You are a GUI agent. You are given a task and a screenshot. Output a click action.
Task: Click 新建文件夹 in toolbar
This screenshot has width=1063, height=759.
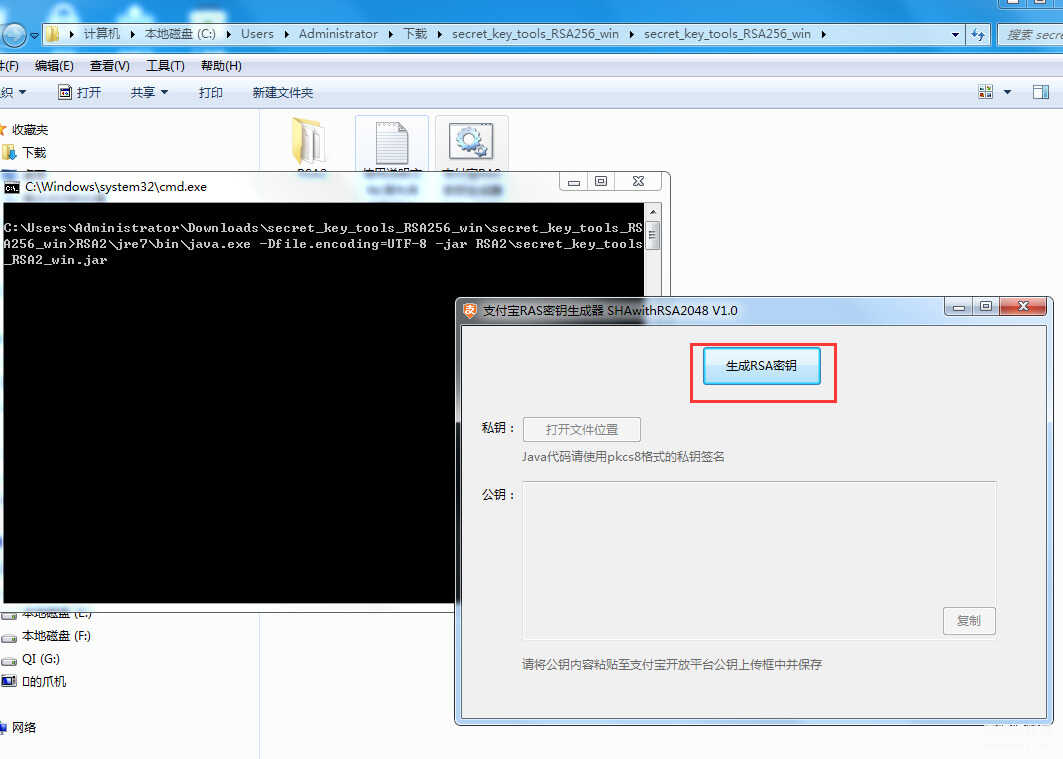coord(283,92)
